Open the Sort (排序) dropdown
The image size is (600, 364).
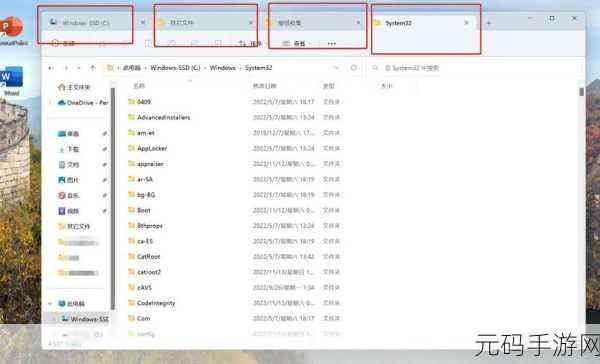(251, 44)
